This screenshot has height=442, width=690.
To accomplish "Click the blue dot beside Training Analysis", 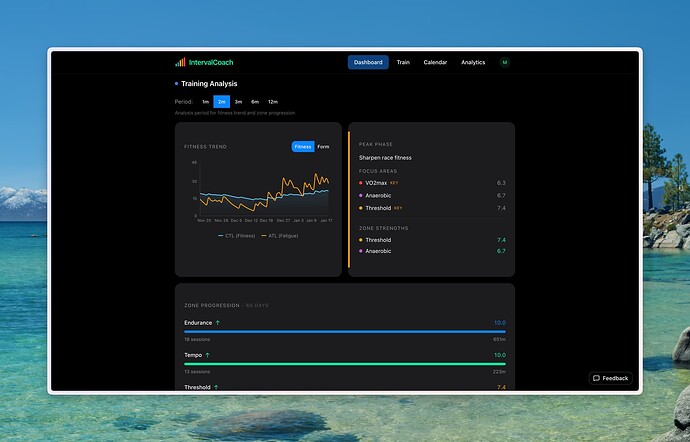I will [x=177, y=84].
